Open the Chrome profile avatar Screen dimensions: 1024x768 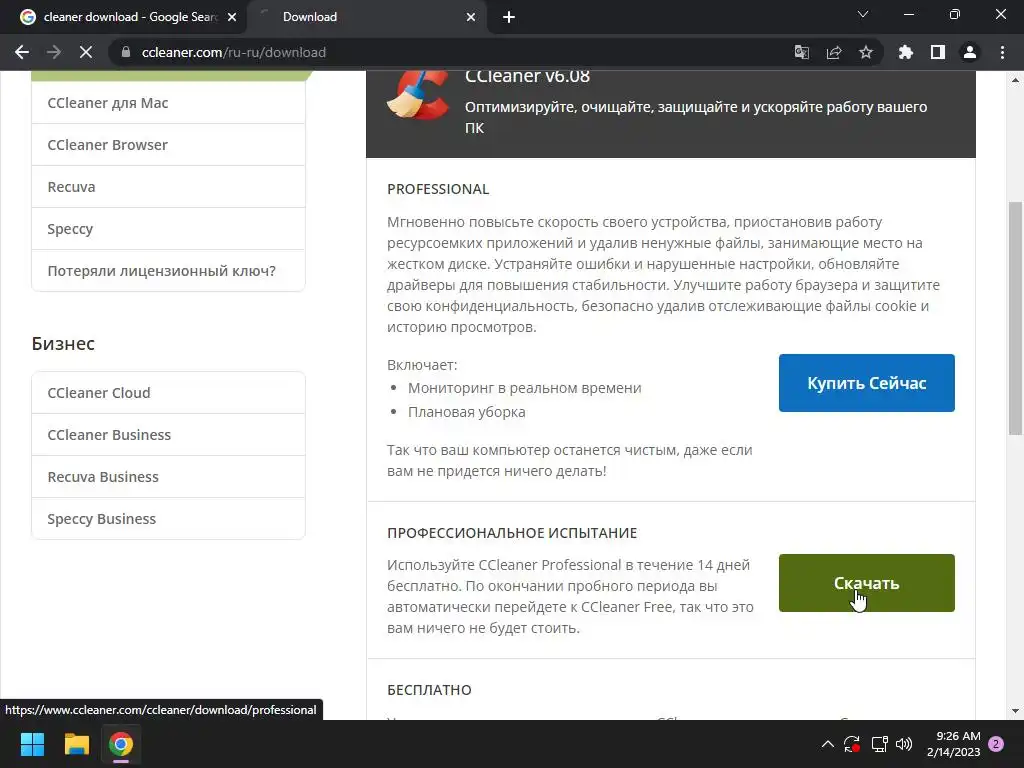(x=970, y=52)
